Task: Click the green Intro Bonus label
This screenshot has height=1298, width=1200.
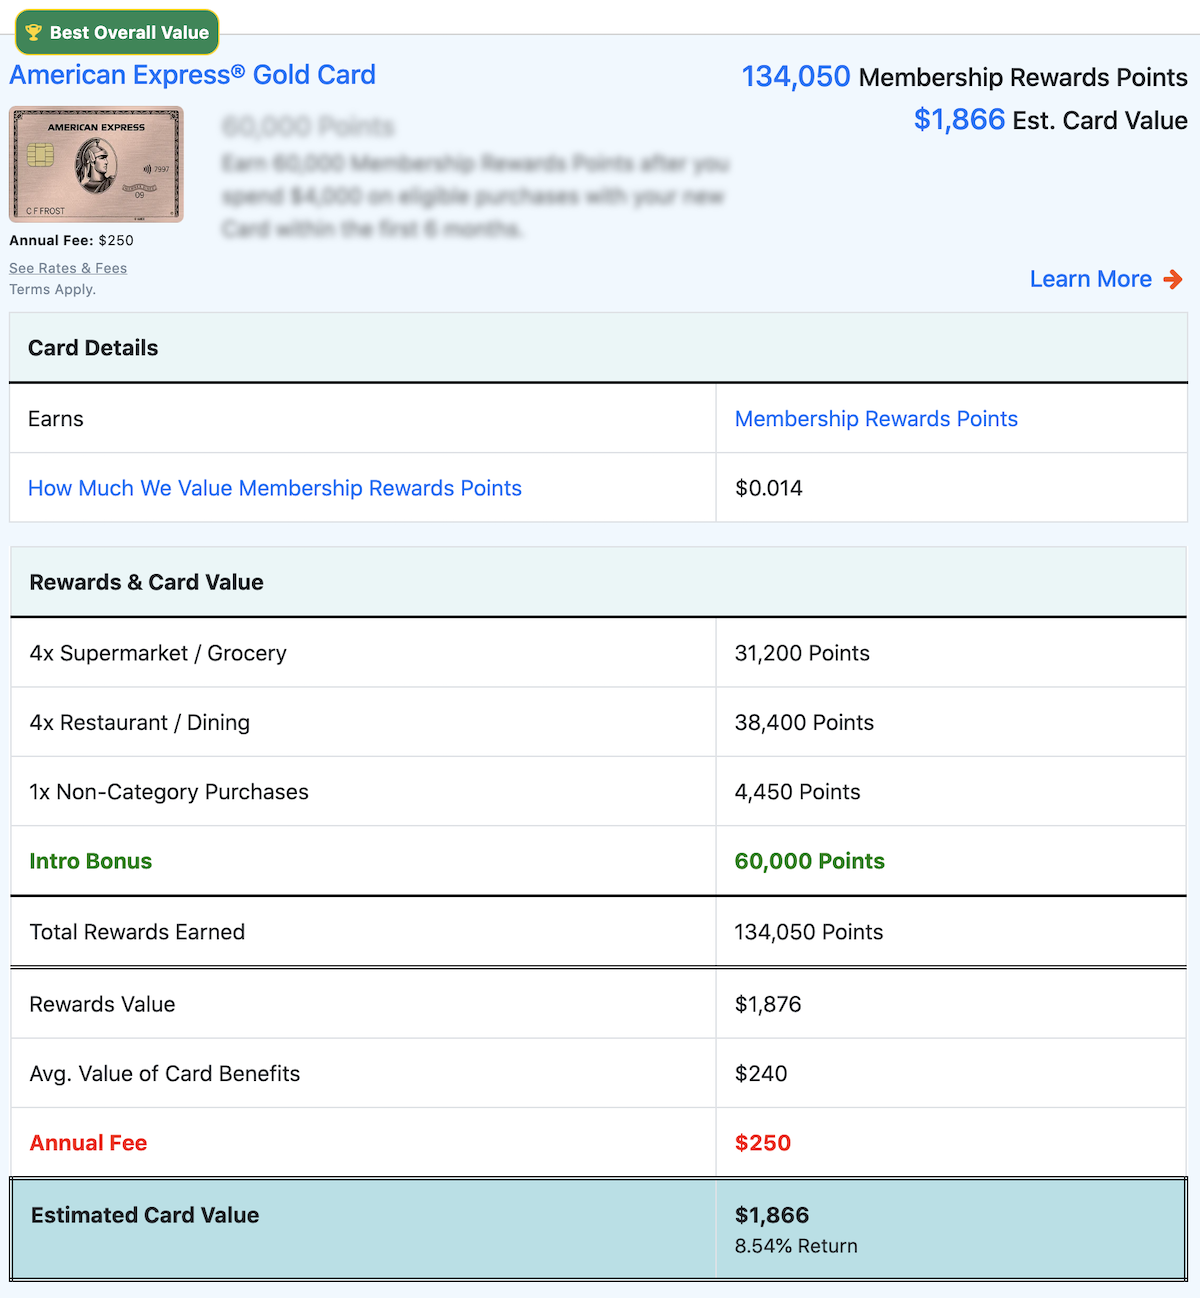Action: coord(91,861)
